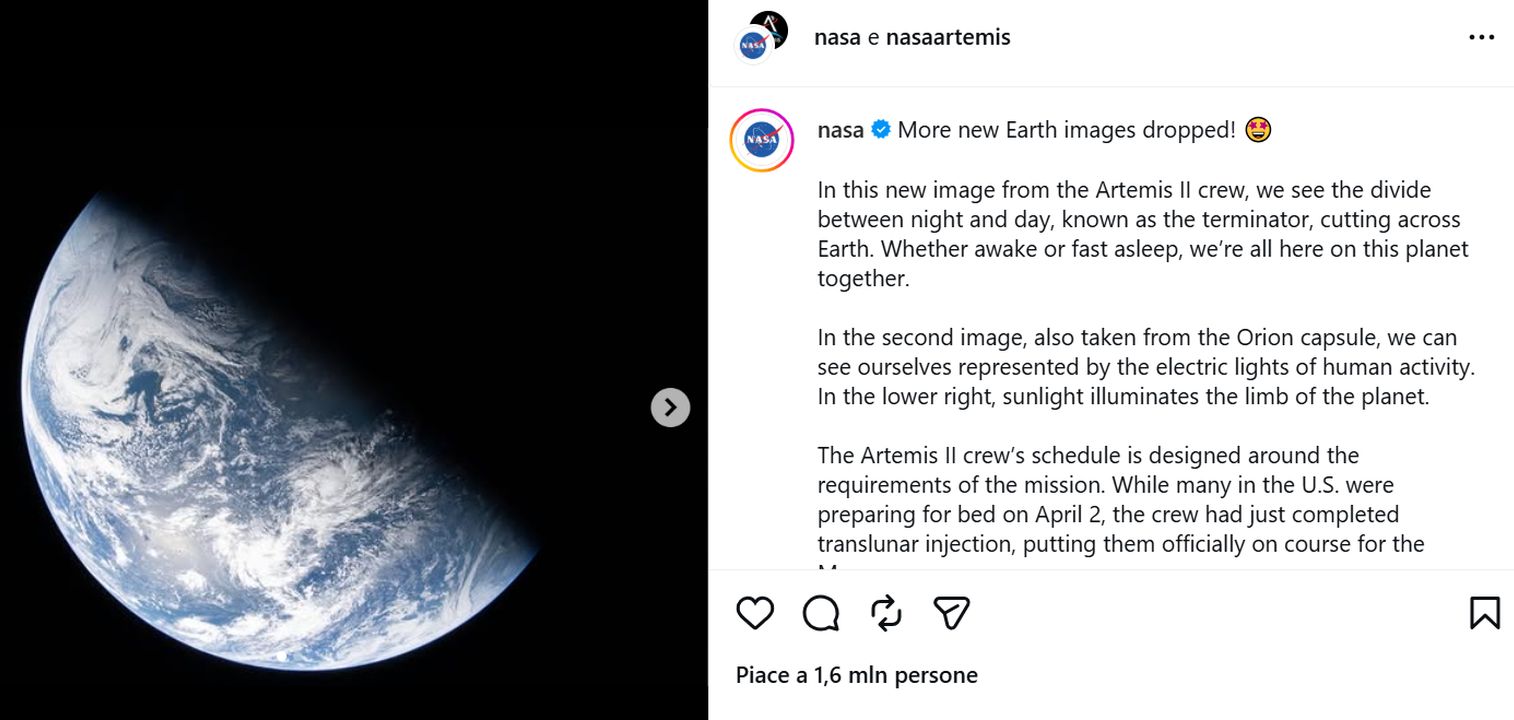1514x720 pixels.
Task: Repost using the circular arrows icon
Action: point(886,613)
